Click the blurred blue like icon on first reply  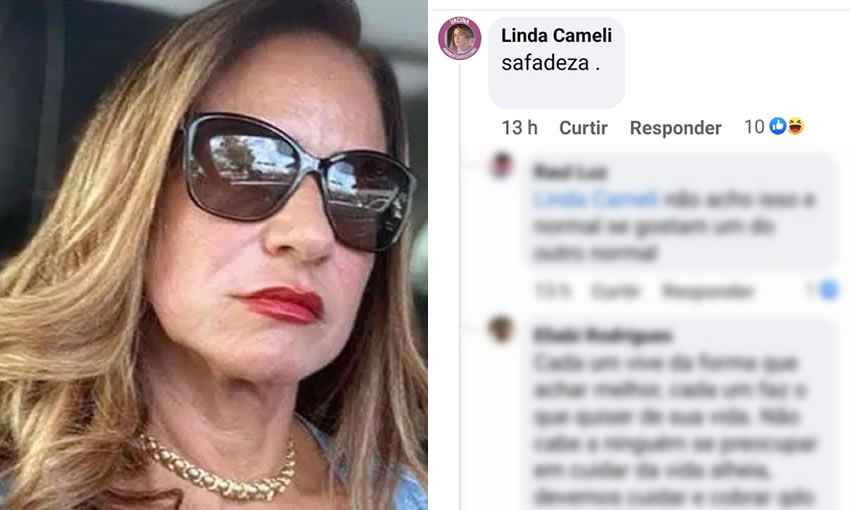click(x=829, y=290)
